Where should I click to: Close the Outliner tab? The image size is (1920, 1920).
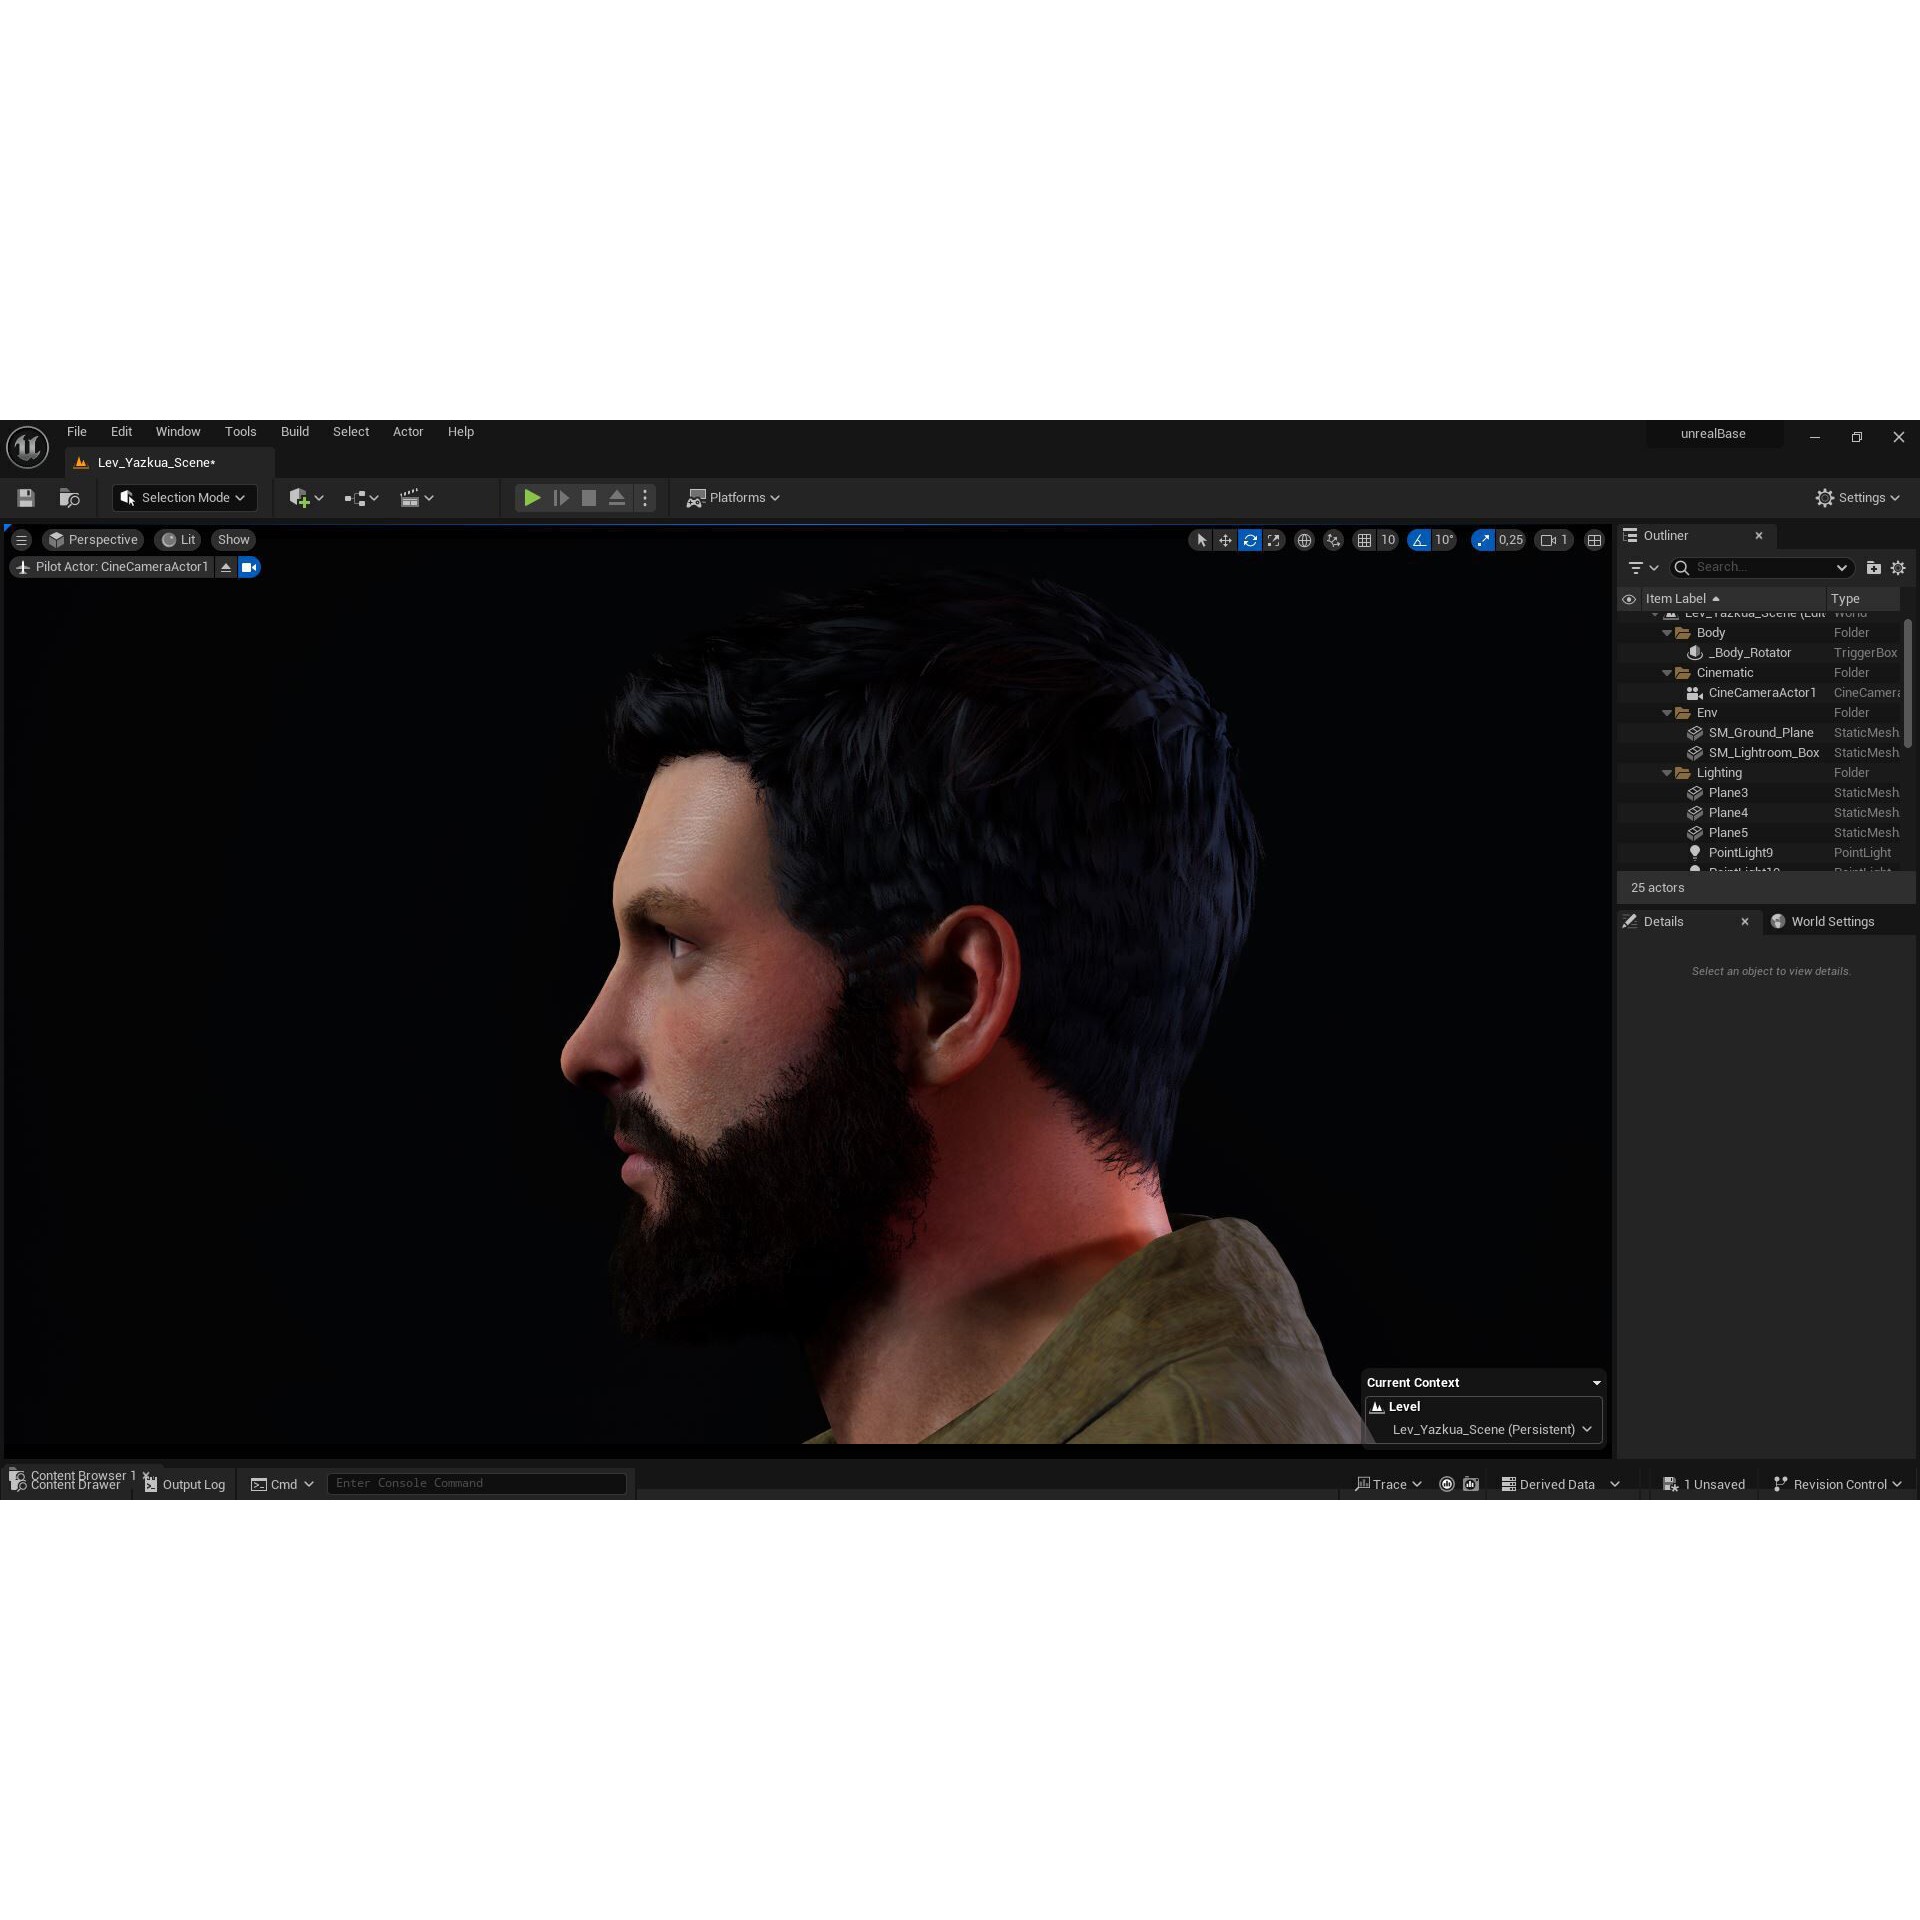1759,536
